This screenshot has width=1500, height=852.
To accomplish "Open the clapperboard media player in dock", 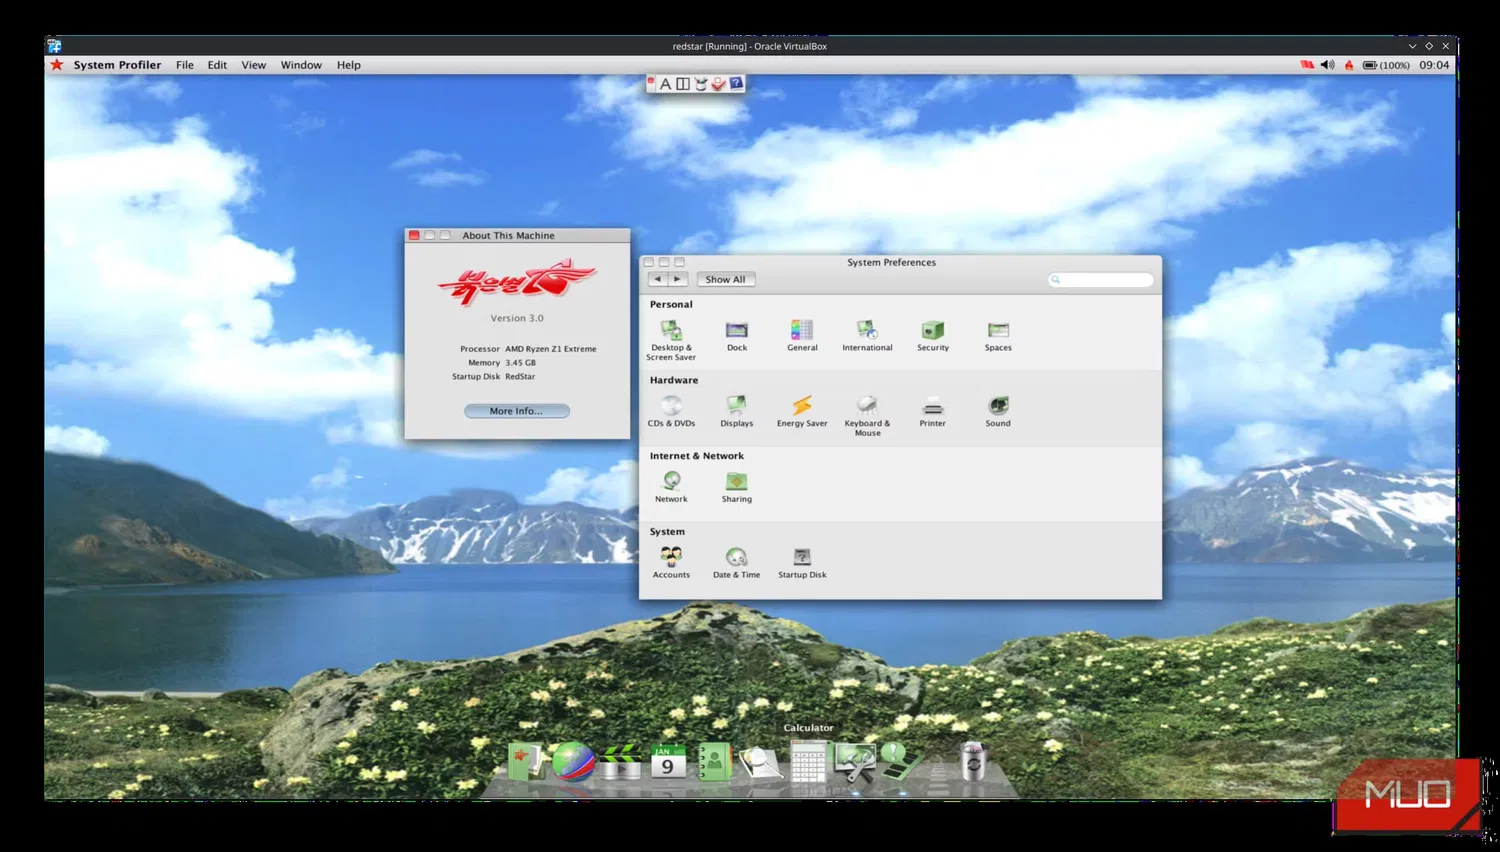I will (x=620, y=762).
